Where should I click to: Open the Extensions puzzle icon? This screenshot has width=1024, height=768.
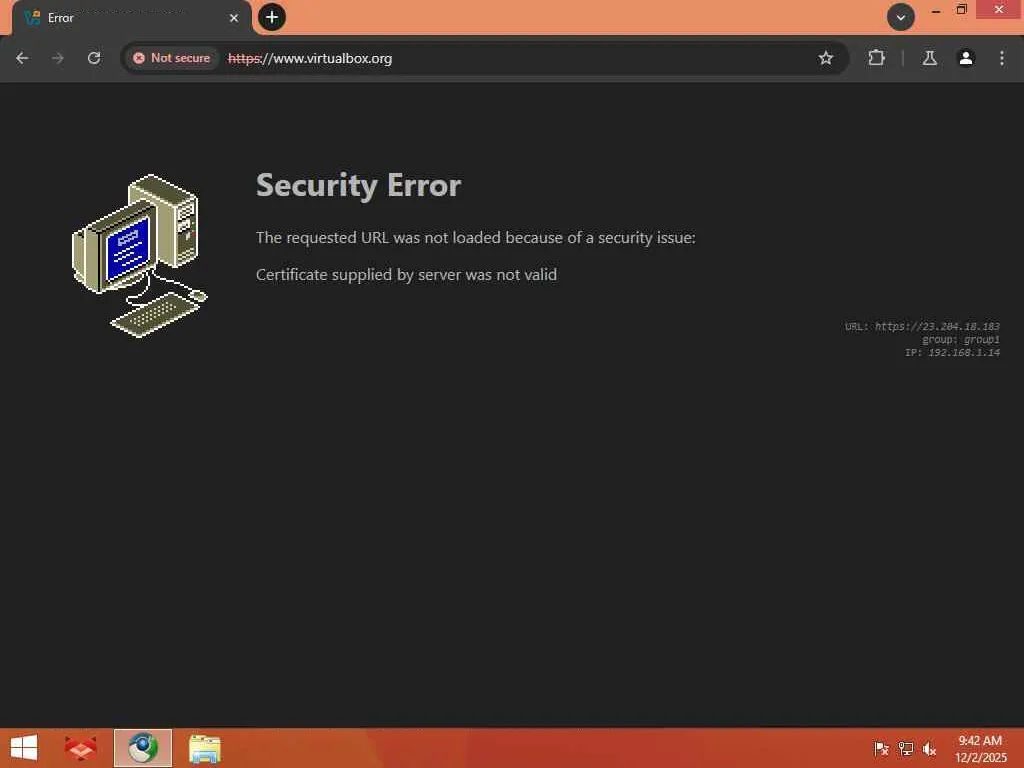pos(876,58)
